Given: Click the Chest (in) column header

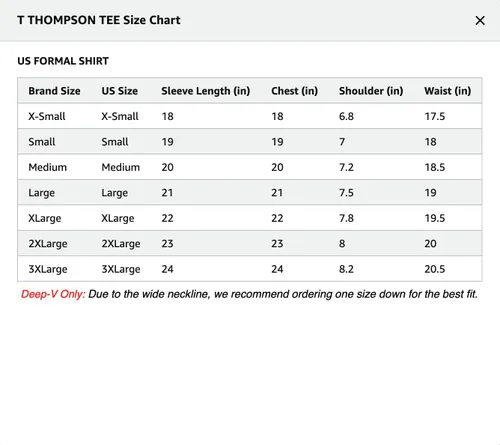Looking at the screenshot, I should click(294, 91).
